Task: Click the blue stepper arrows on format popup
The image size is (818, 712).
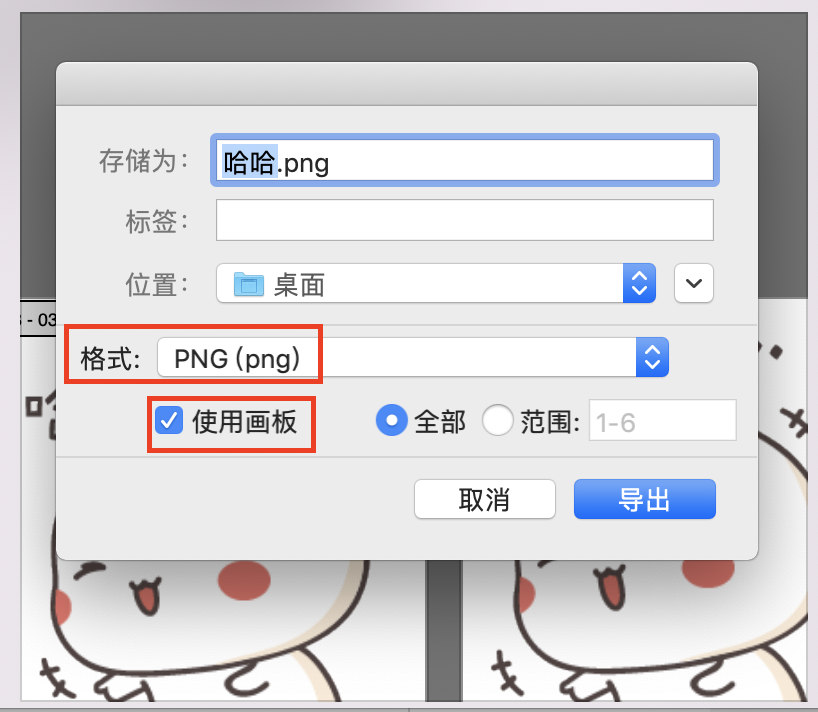Action: click(x=652, y=357)
